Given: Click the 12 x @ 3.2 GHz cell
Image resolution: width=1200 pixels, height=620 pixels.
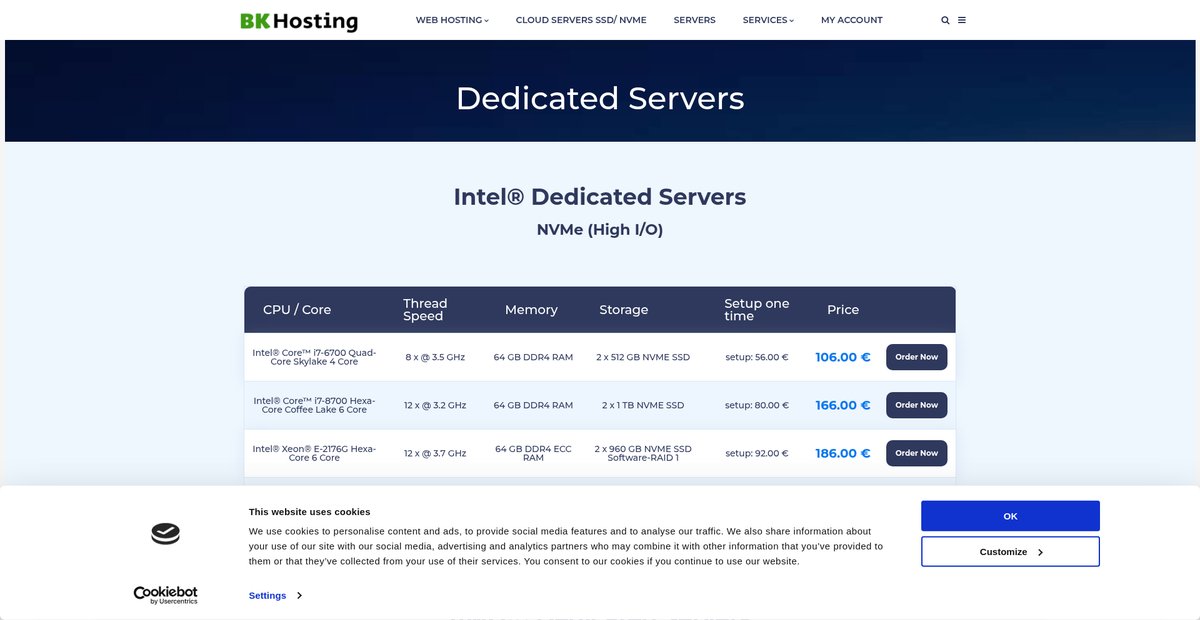Looking at the screenshot, I should pyautogui.click(x=435, y=405).
